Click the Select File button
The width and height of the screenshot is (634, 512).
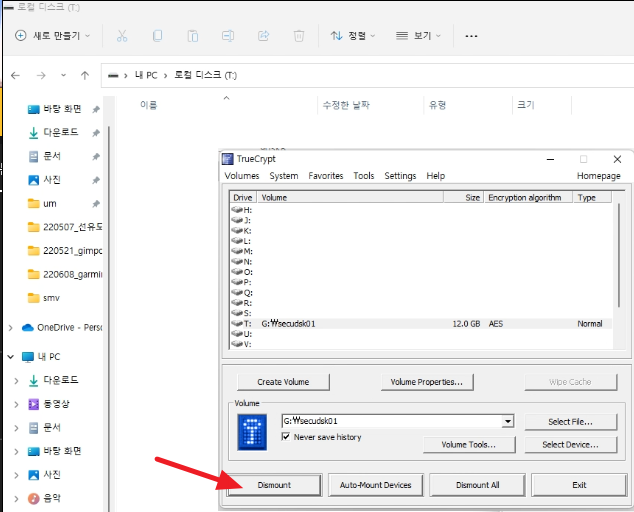pos(571,422)
